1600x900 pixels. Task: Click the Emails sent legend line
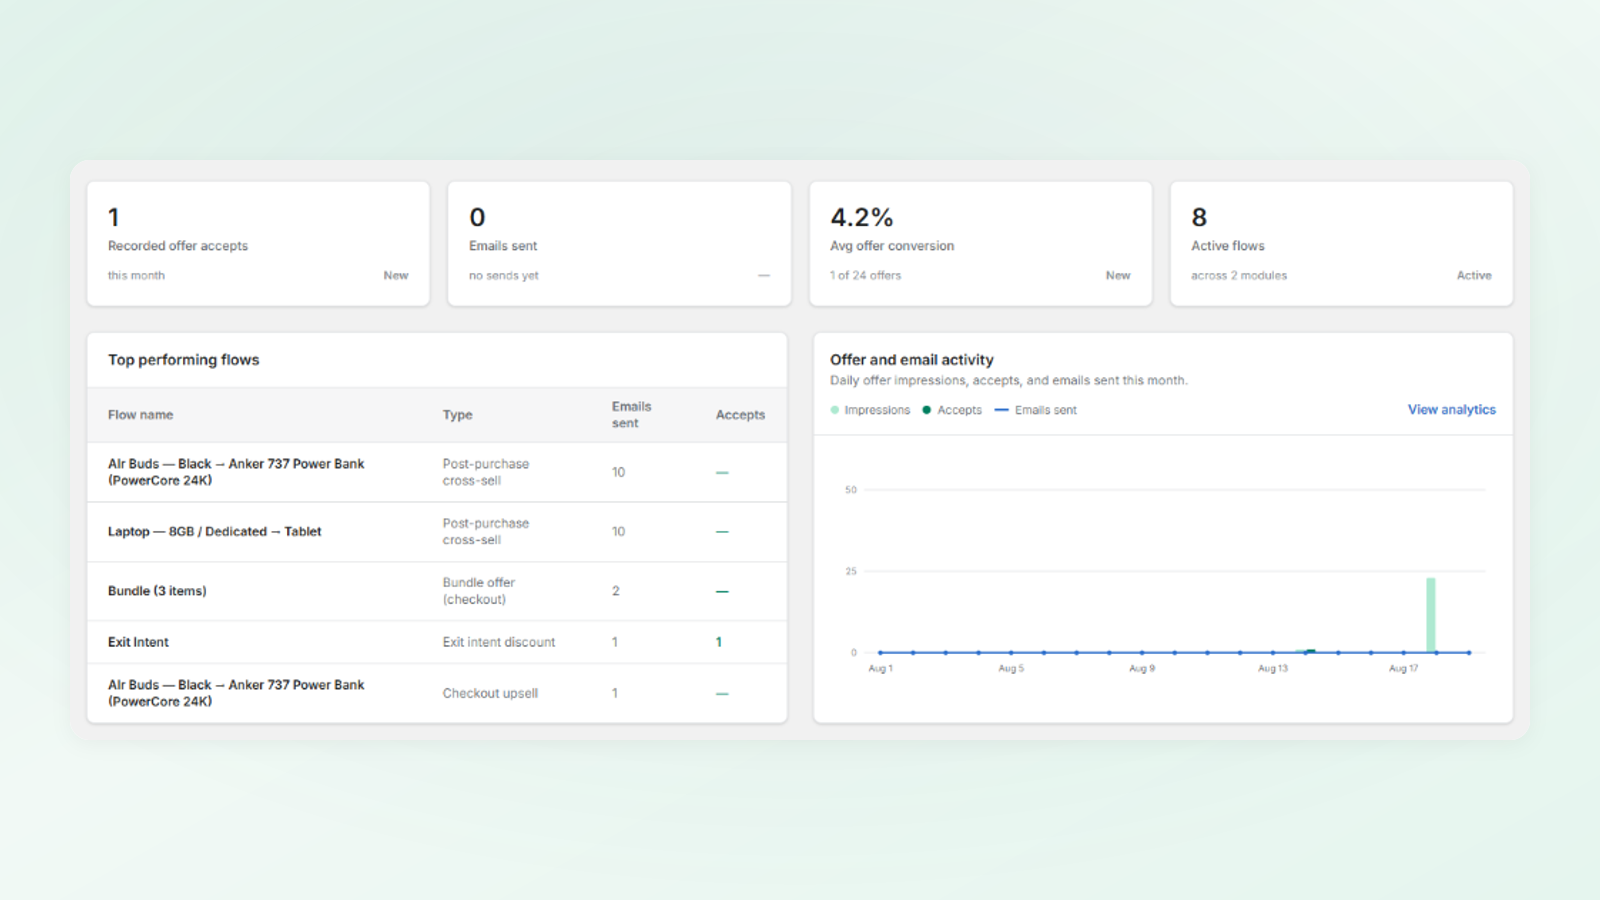[x=1002, y=410]
